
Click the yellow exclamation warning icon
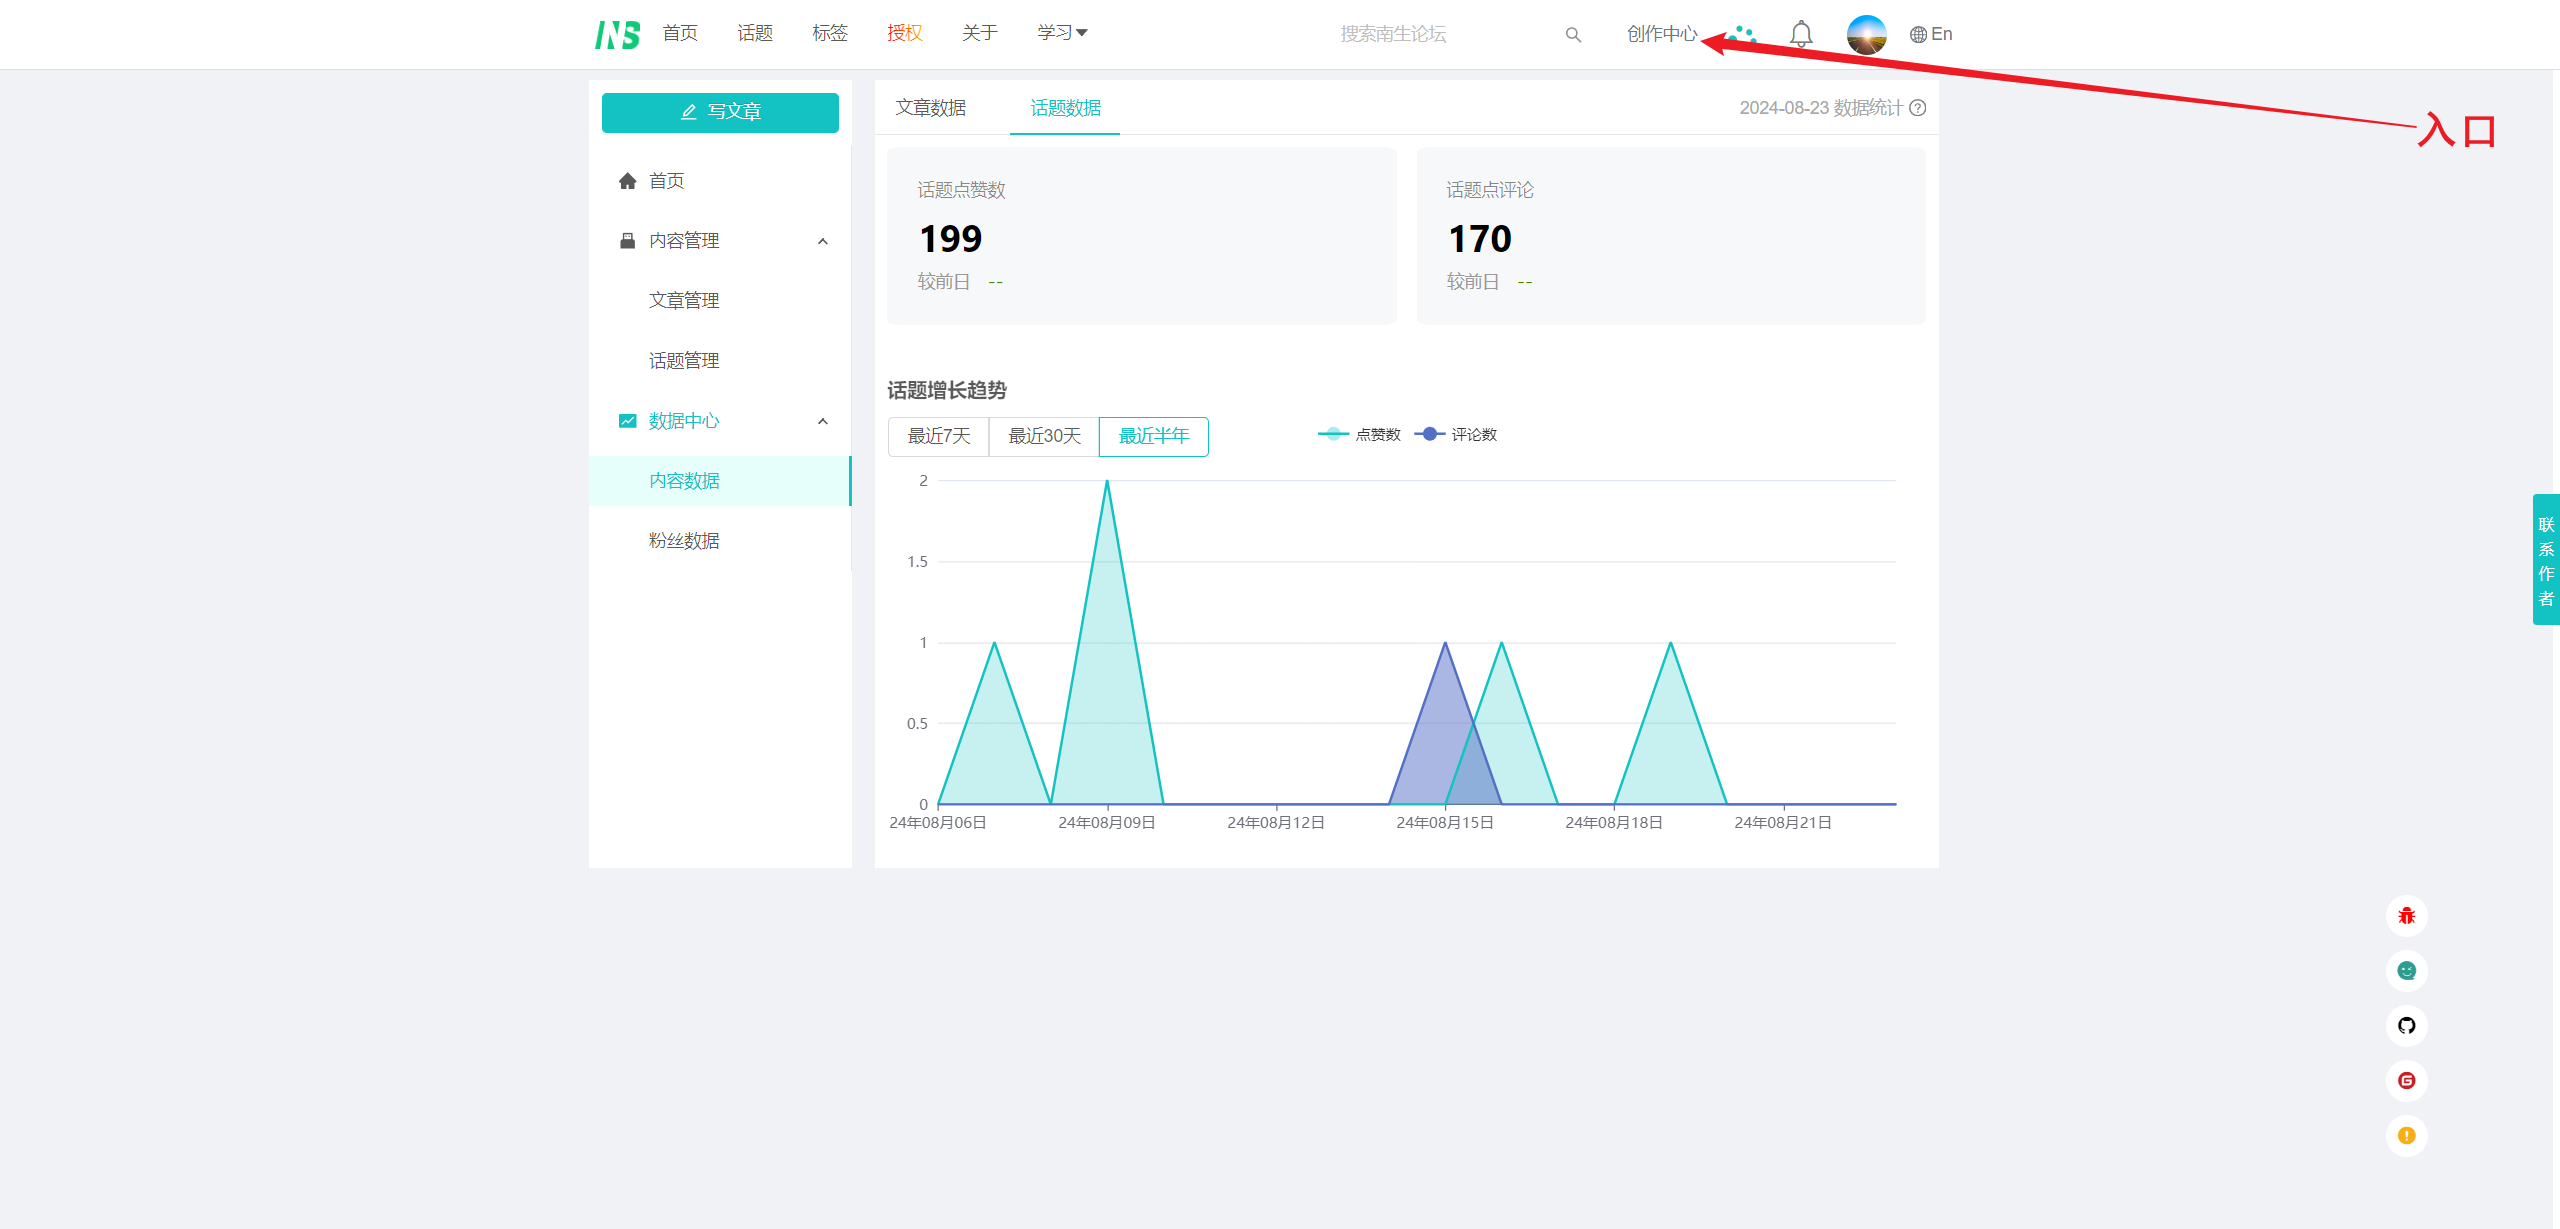[2406, 1136]
